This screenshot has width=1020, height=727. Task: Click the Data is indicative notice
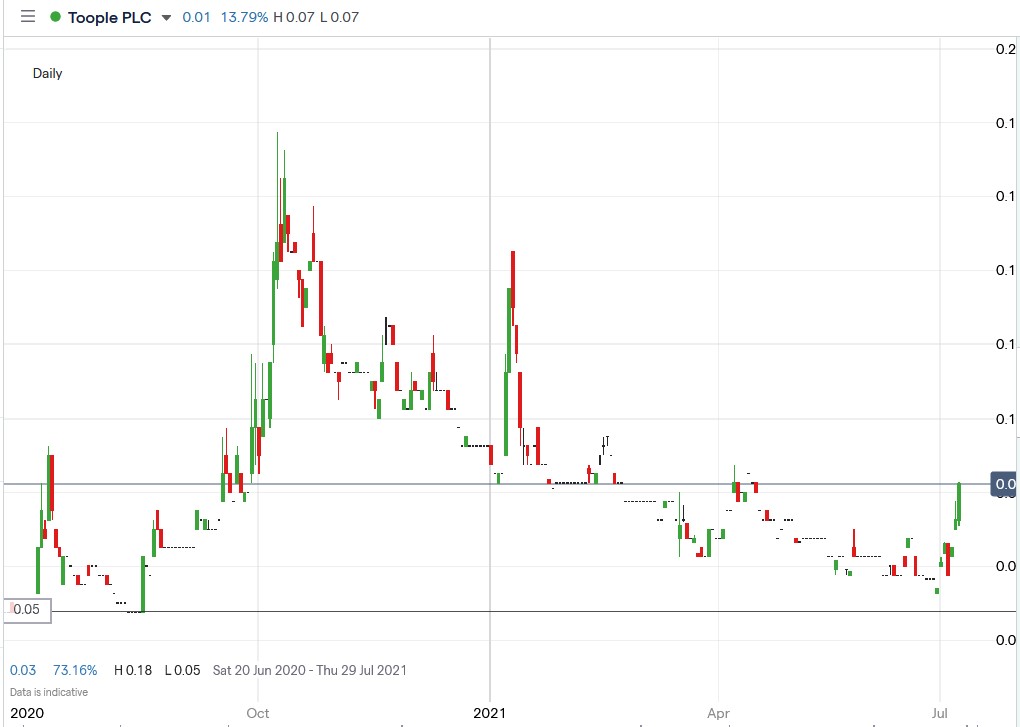(x=47, y=691)
